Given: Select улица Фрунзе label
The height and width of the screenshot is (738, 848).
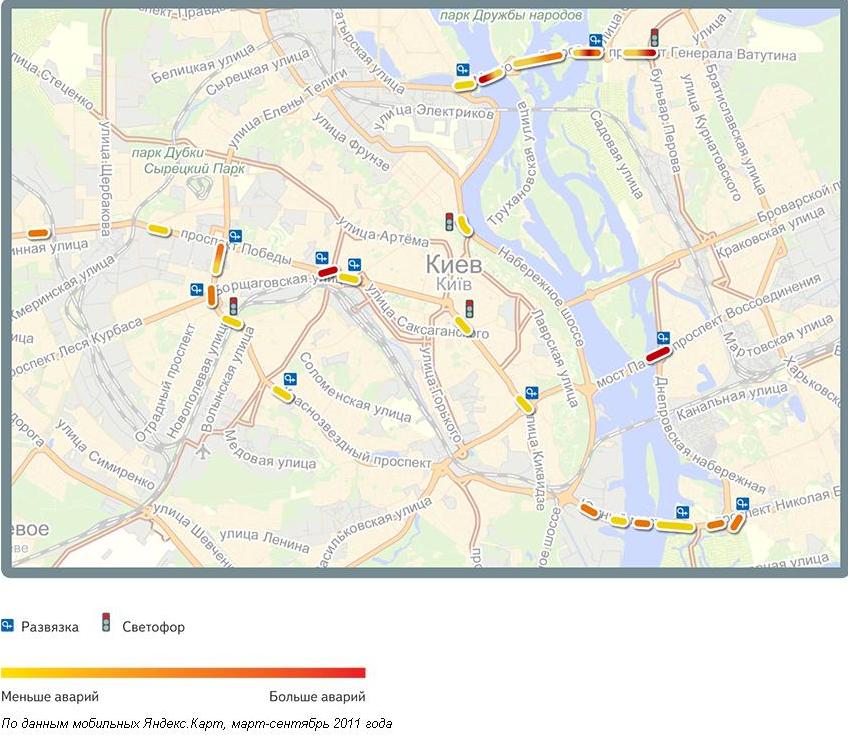Looking at the screenshot, I should click(352, 142).
